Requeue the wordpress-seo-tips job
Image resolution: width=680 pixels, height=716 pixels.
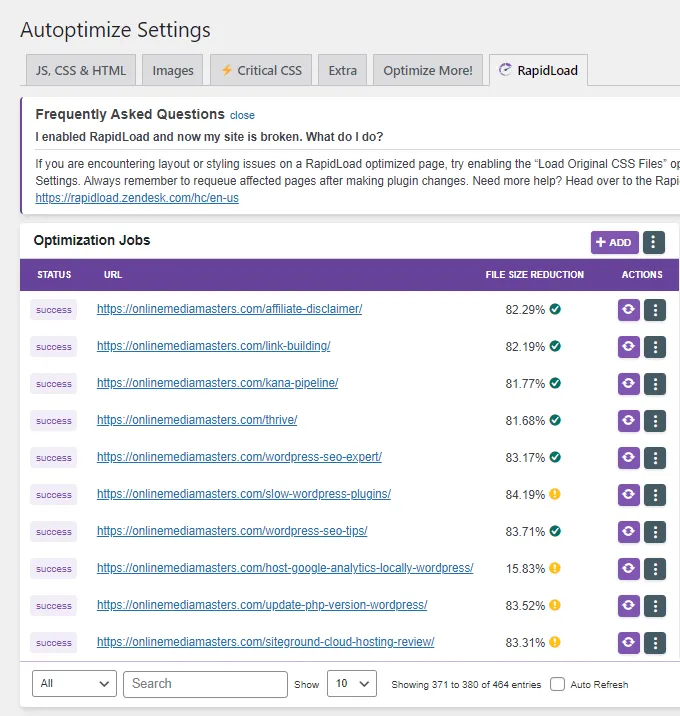[628, 532]
